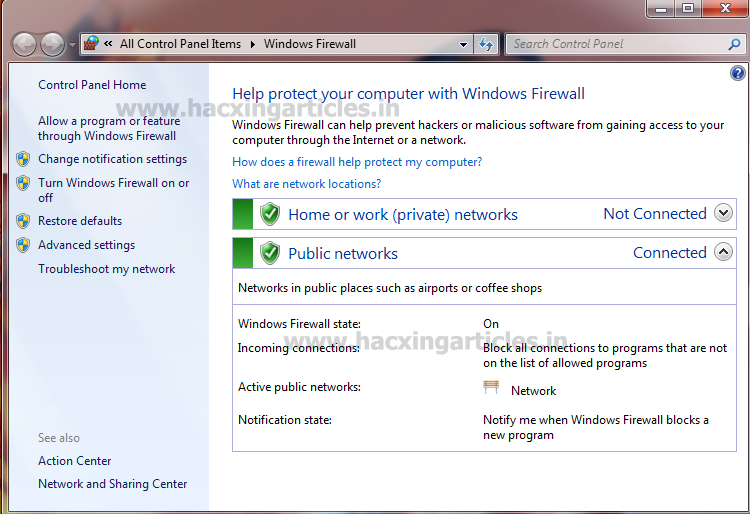Select Home or work (private) networks header
The height and width of the screenshot is (514, 750).
coord(403,215)
